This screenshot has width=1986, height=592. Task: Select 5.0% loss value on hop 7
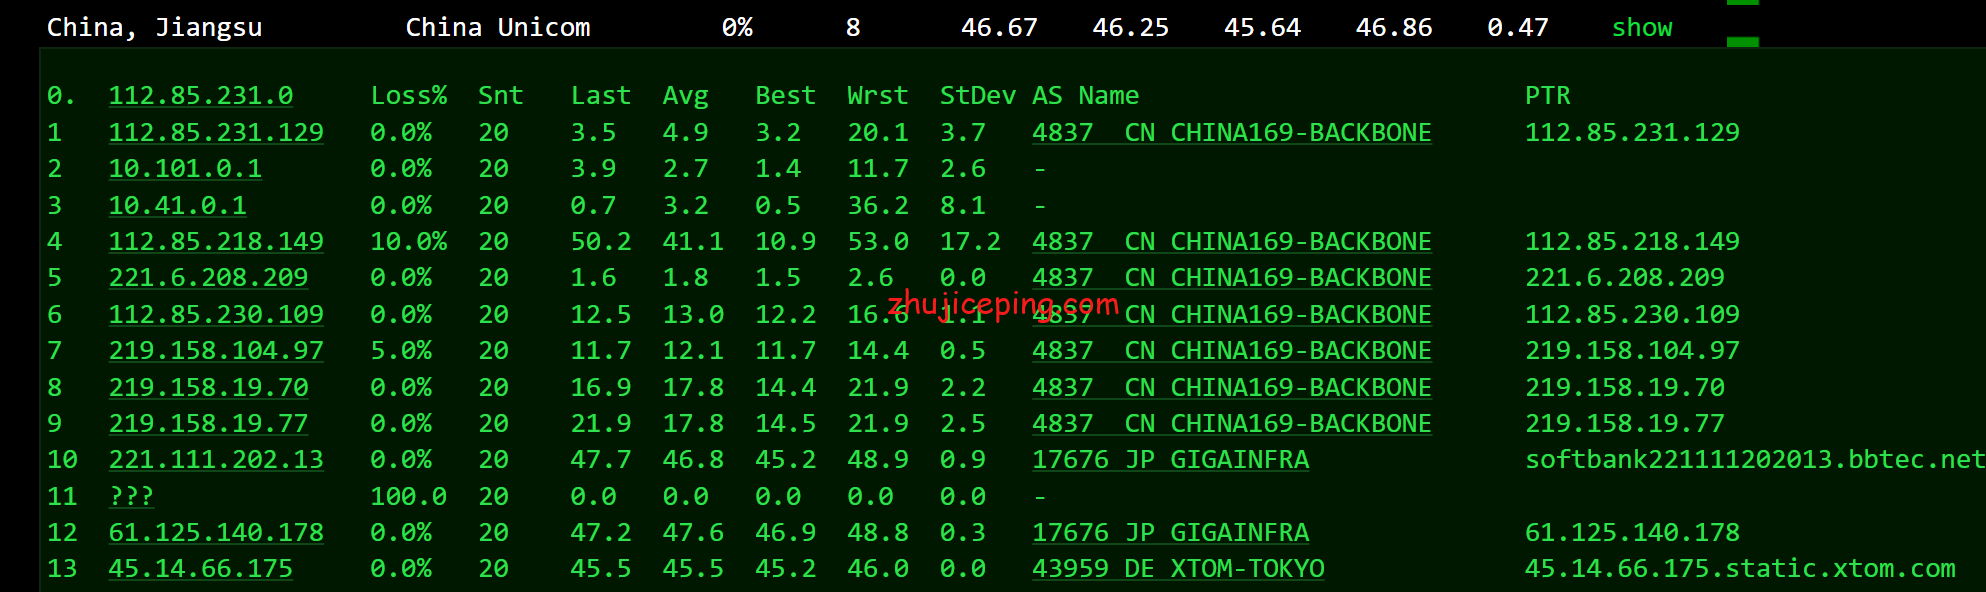(401, 351)
